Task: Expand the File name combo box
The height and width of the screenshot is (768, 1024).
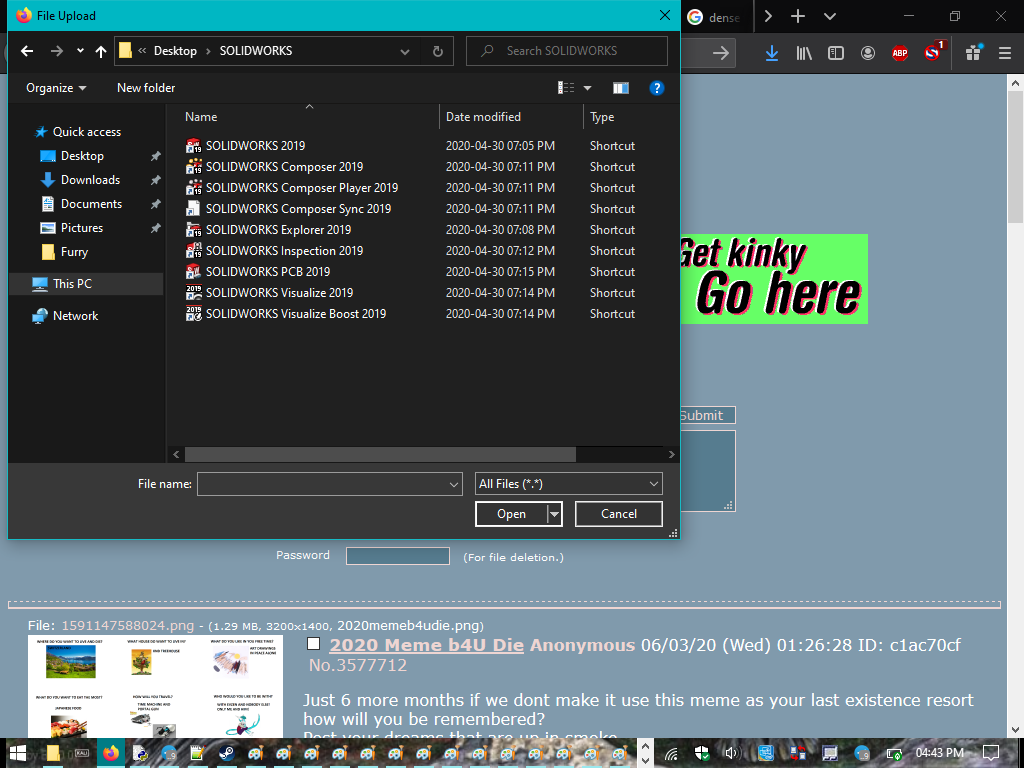Action: tap(453, 485)
